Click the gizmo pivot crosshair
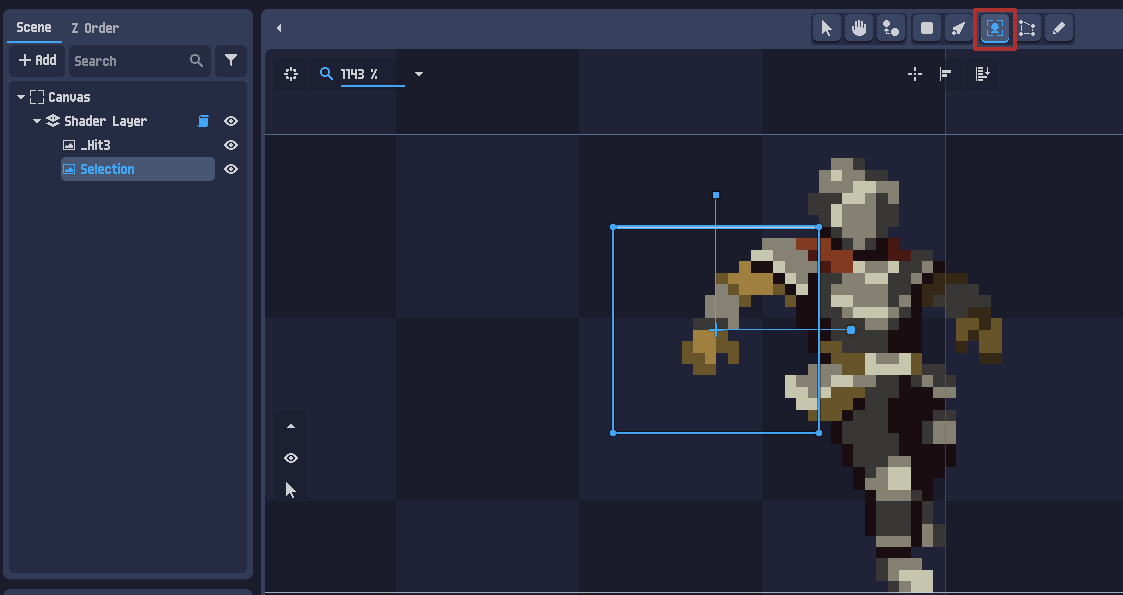Screen dimensions: 1123x595 click(x=715, y=330)
